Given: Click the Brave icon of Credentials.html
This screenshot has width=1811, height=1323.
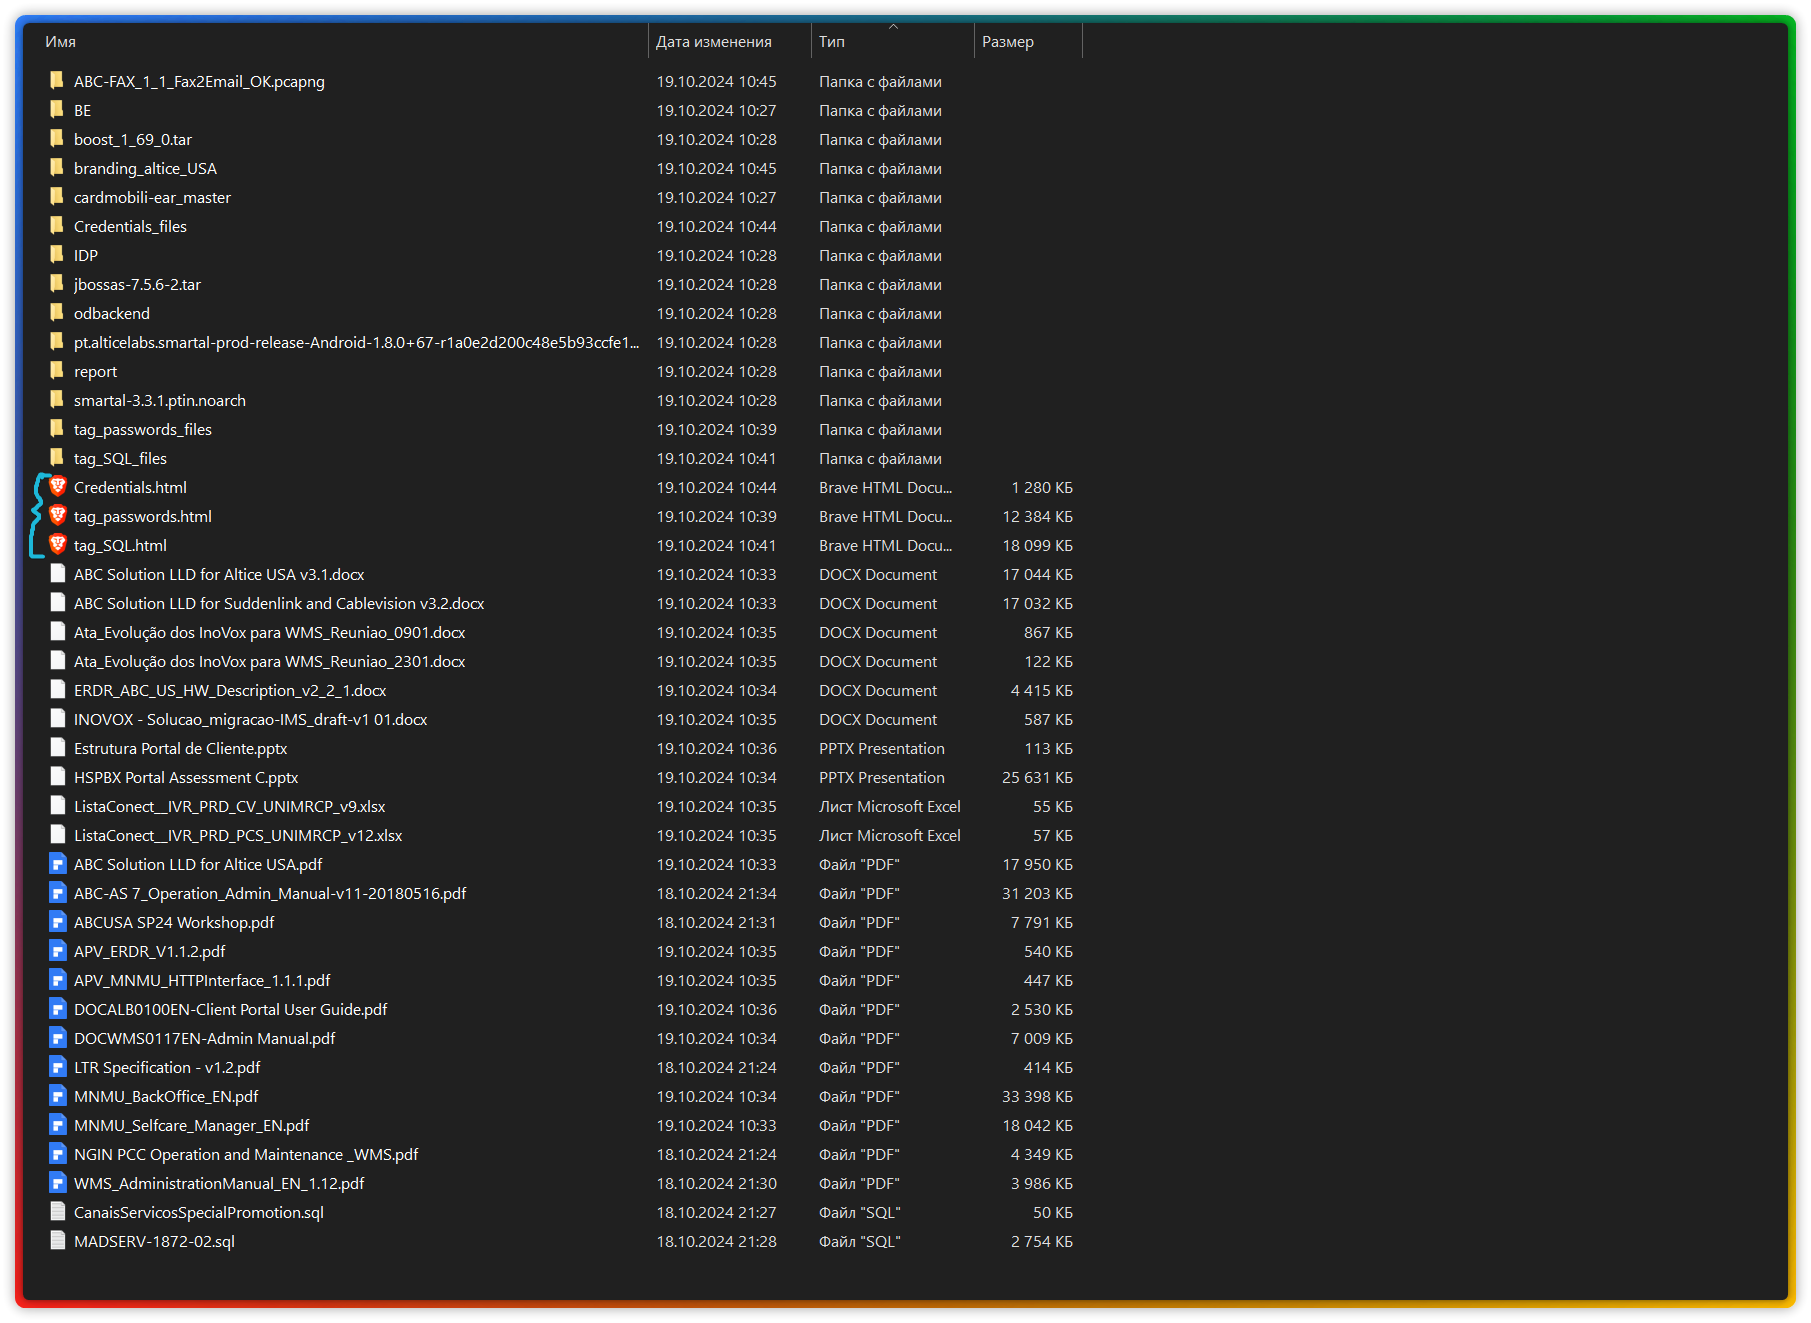Looking at the screenshot, I should pos(58,487).
